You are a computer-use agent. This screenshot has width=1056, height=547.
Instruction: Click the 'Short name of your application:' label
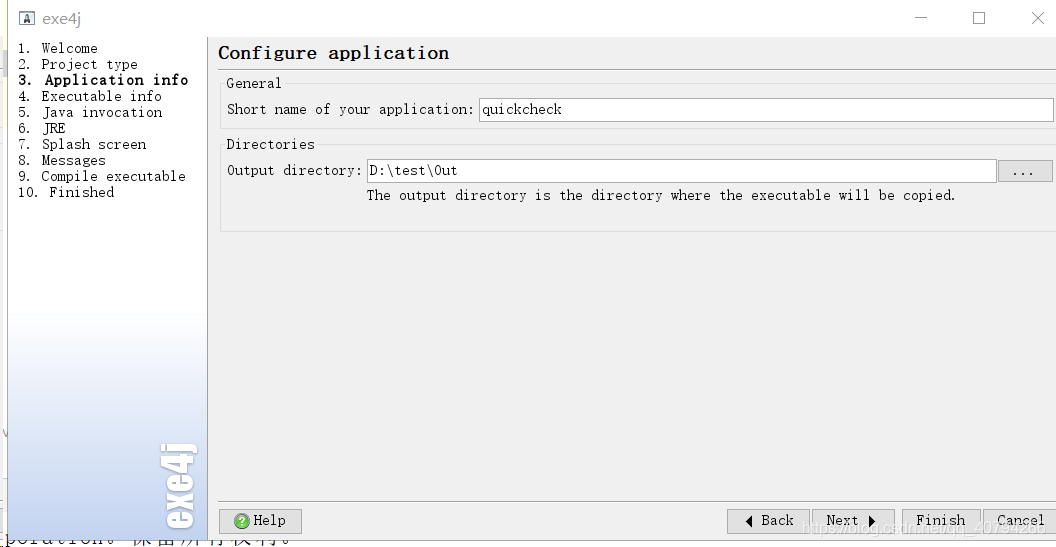(x=351, y=110)
